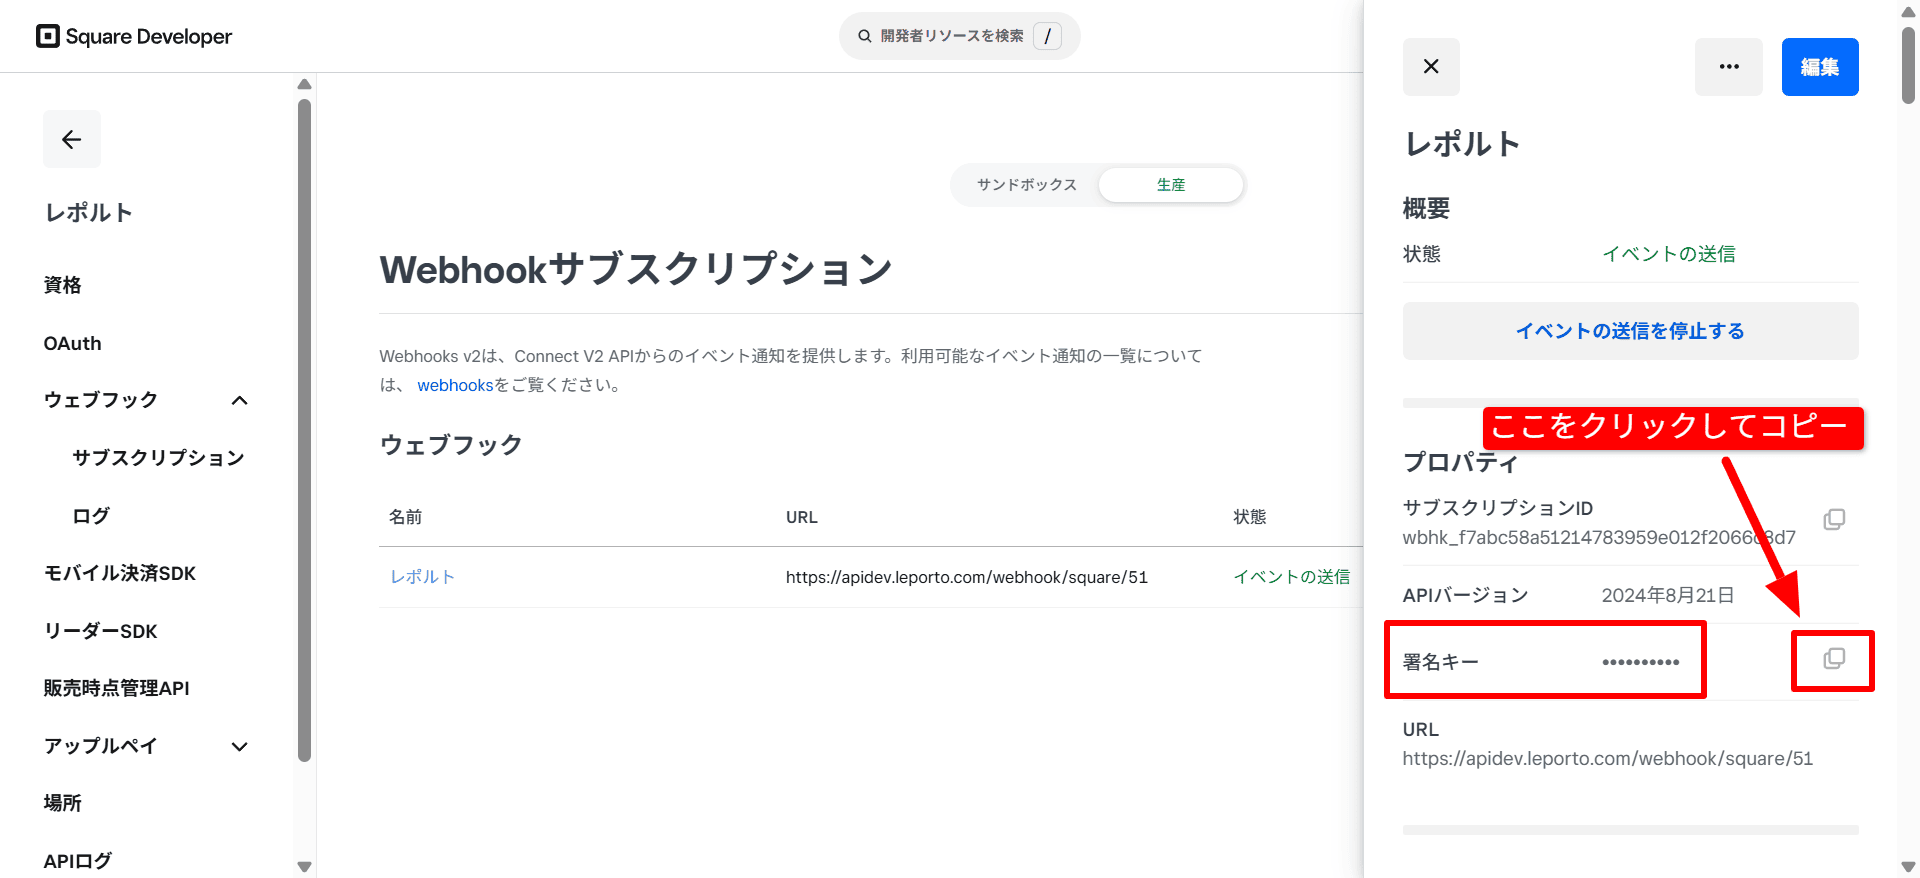Switch to the サンドボックス environment
This screenshot has height=878, width=1920.
point(1027,185)
